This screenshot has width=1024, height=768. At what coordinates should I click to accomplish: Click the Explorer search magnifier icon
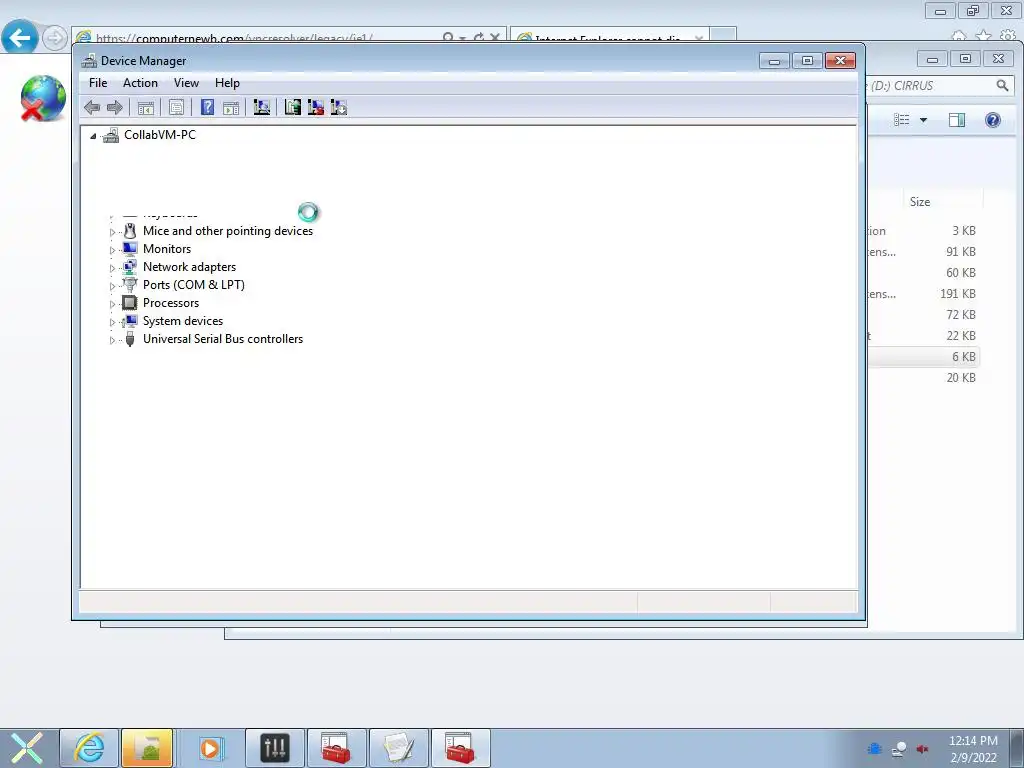pyautogui.click(x=1002, y=86)
